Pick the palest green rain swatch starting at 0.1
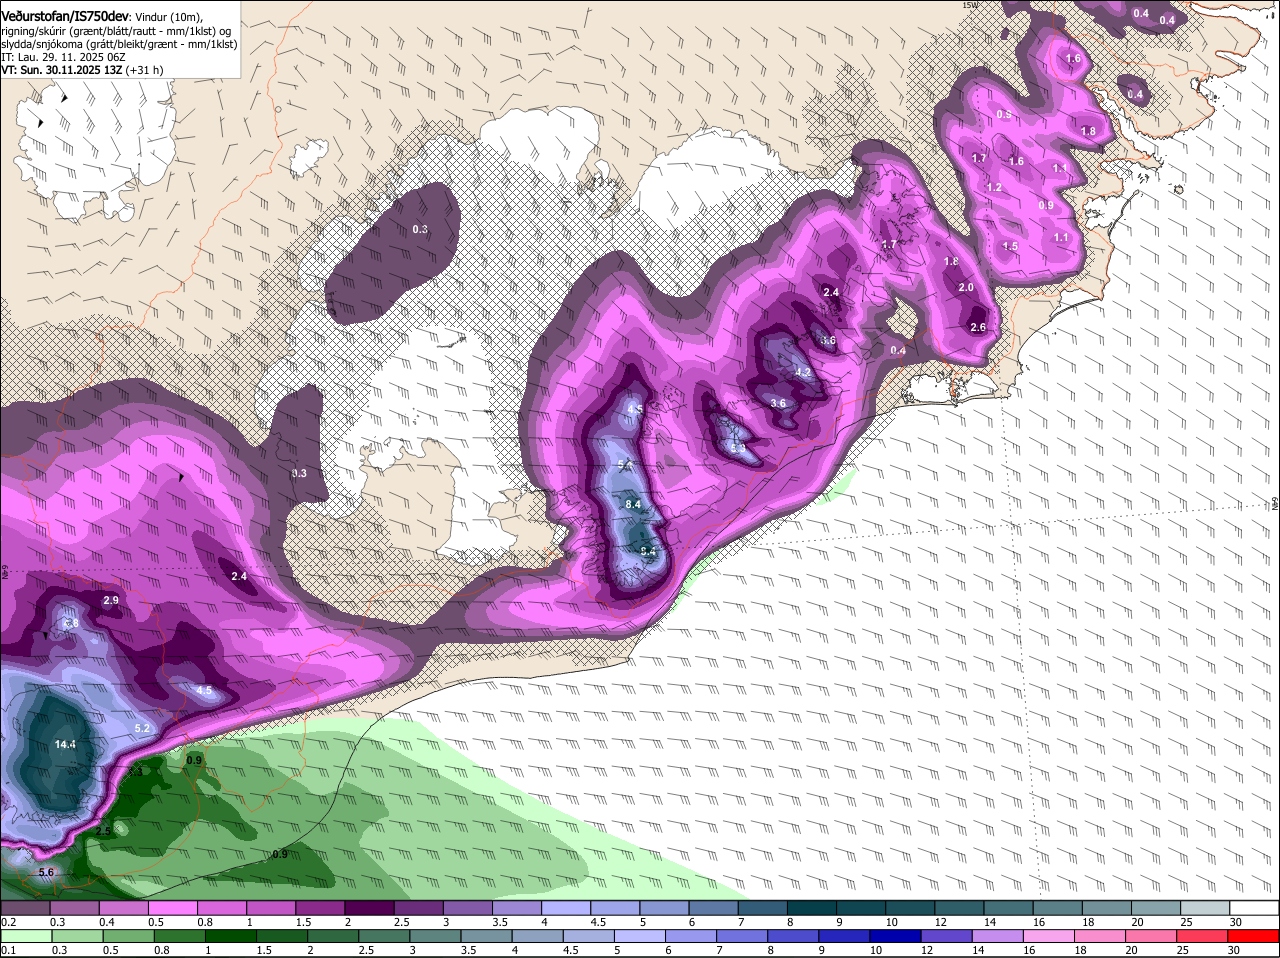Screen dimensions: 1280x958 click(26, 936)
